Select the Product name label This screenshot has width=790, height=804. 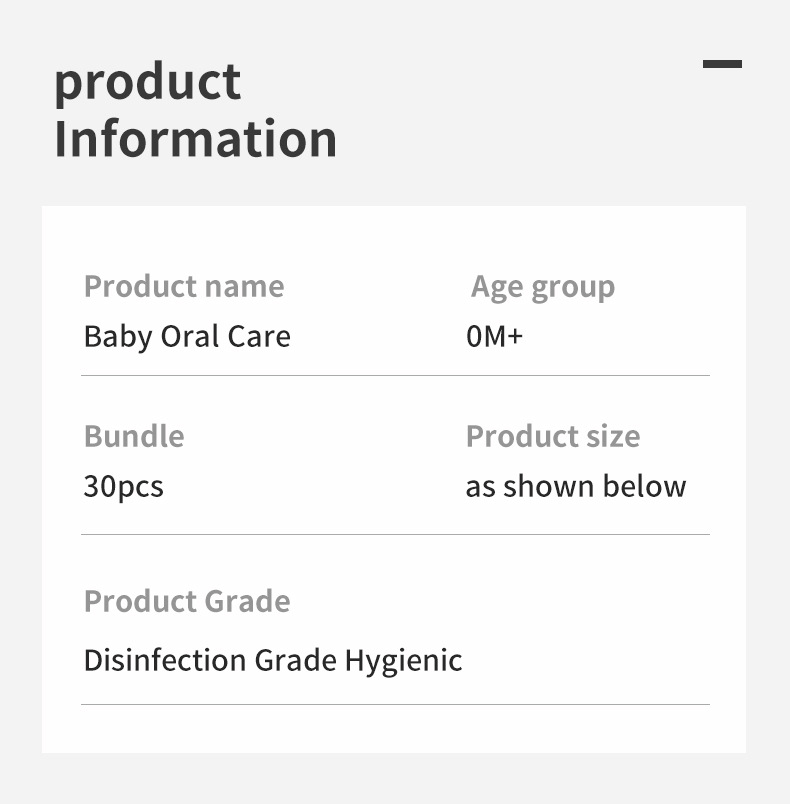click(184, 286)
